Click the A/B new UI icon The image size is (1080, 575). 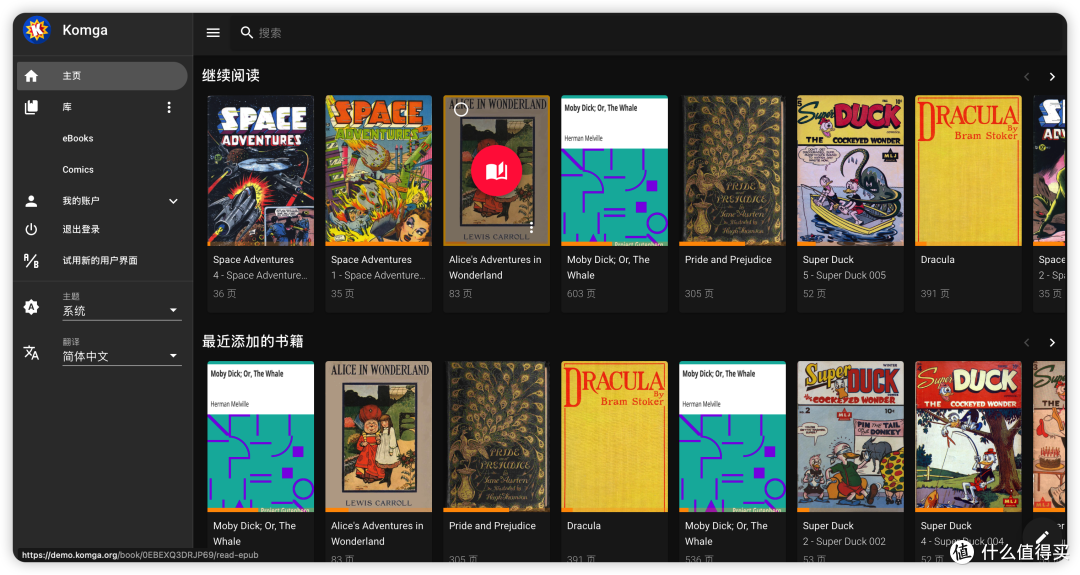31,260
